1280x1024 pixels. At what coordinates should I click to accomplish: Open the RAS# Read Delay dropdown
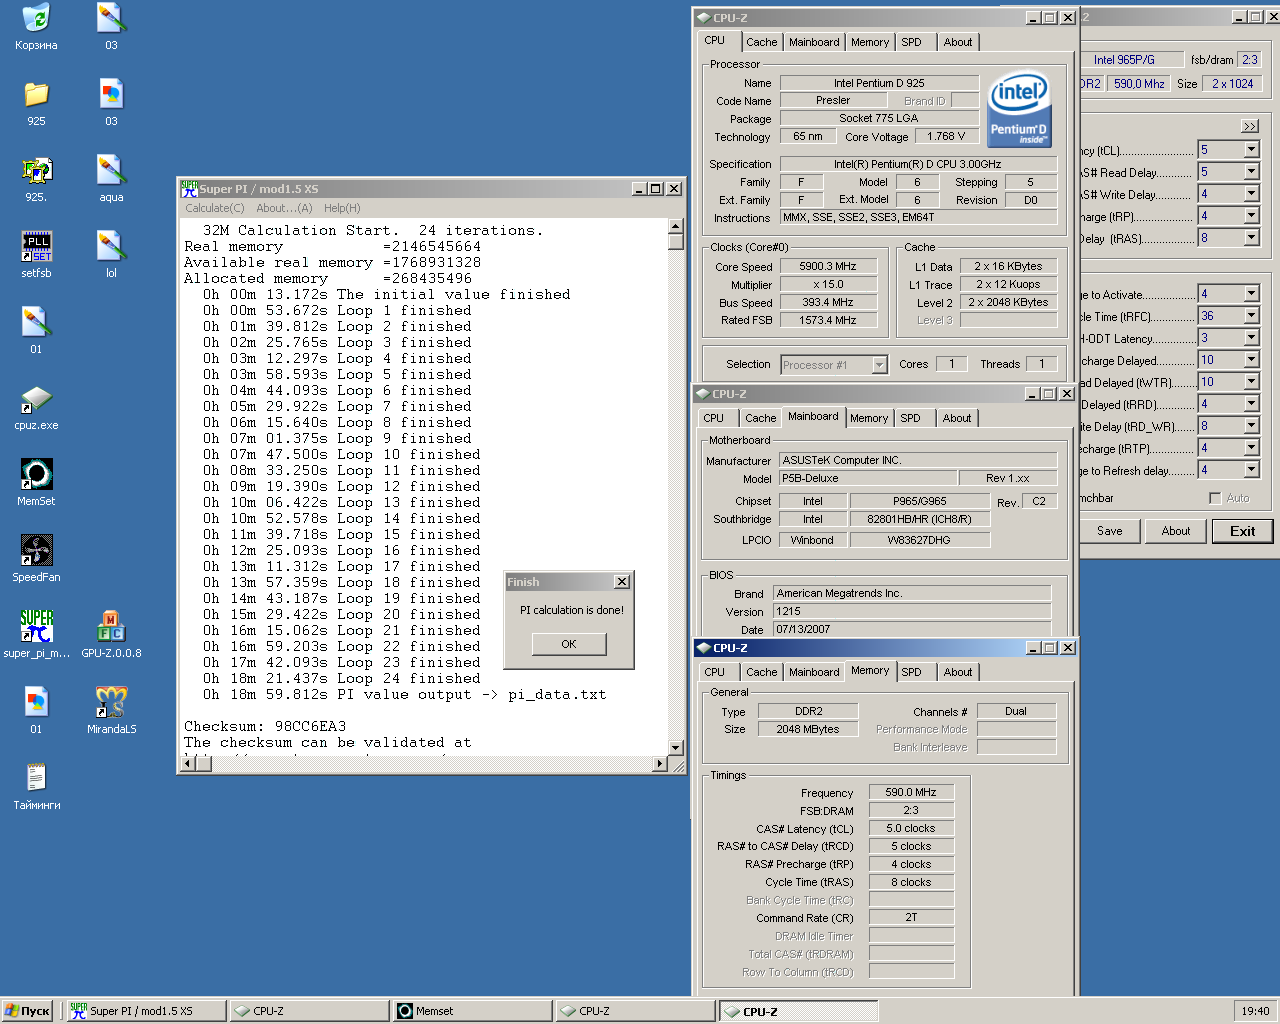1251,172
